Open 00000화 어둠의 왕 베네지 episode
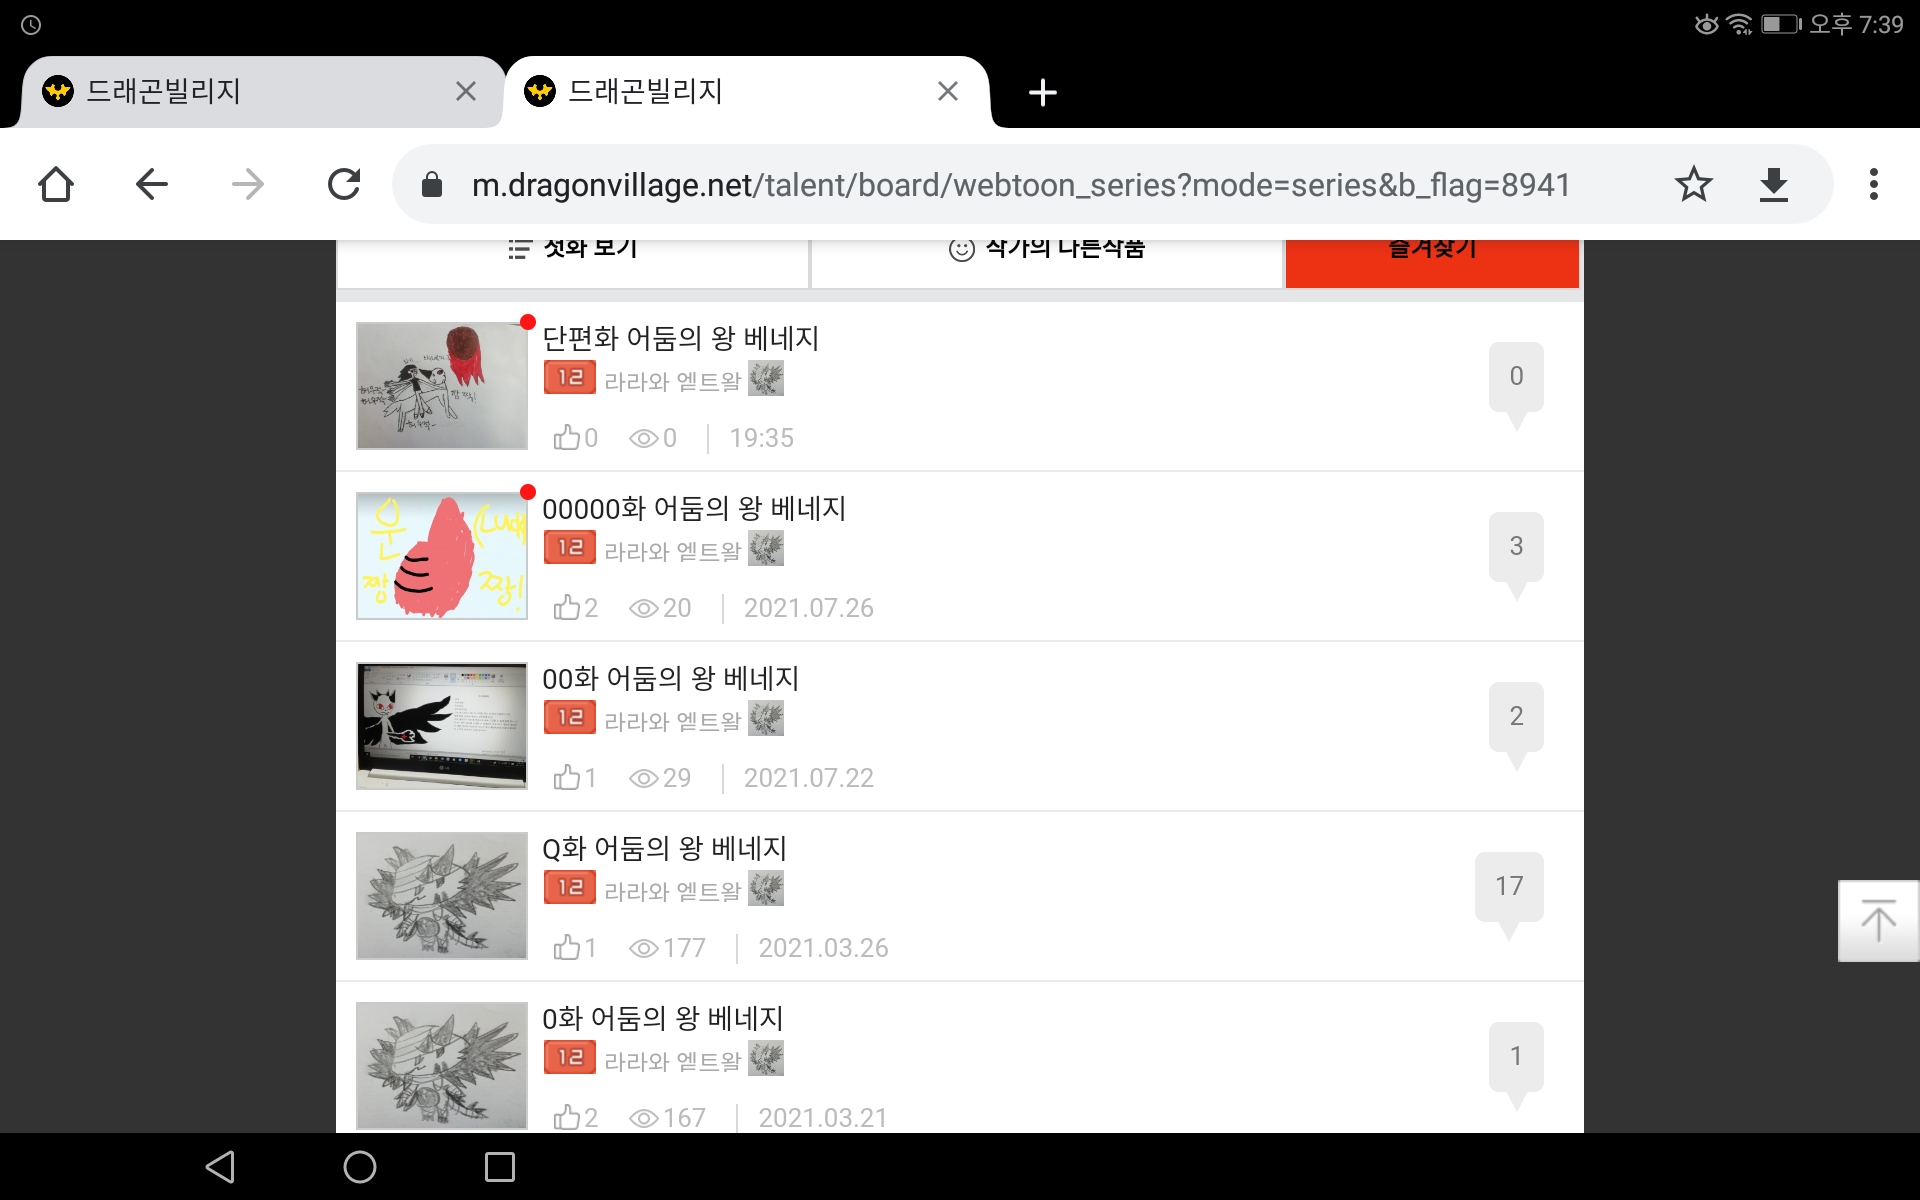Screen dimensions: 1920x1200 (x=694, y=508)
